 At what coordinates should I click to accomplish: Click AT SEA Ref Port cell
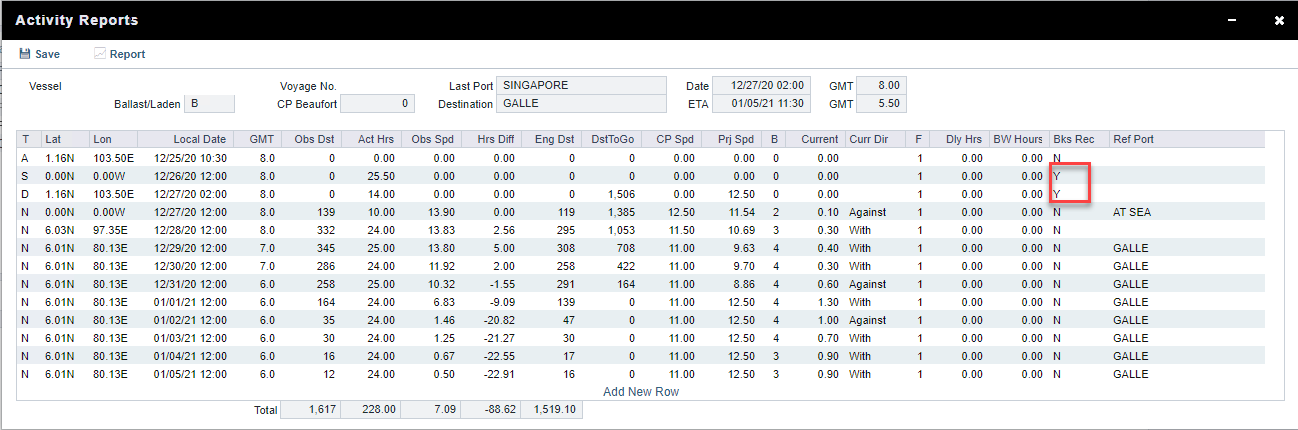(1131, 212)
